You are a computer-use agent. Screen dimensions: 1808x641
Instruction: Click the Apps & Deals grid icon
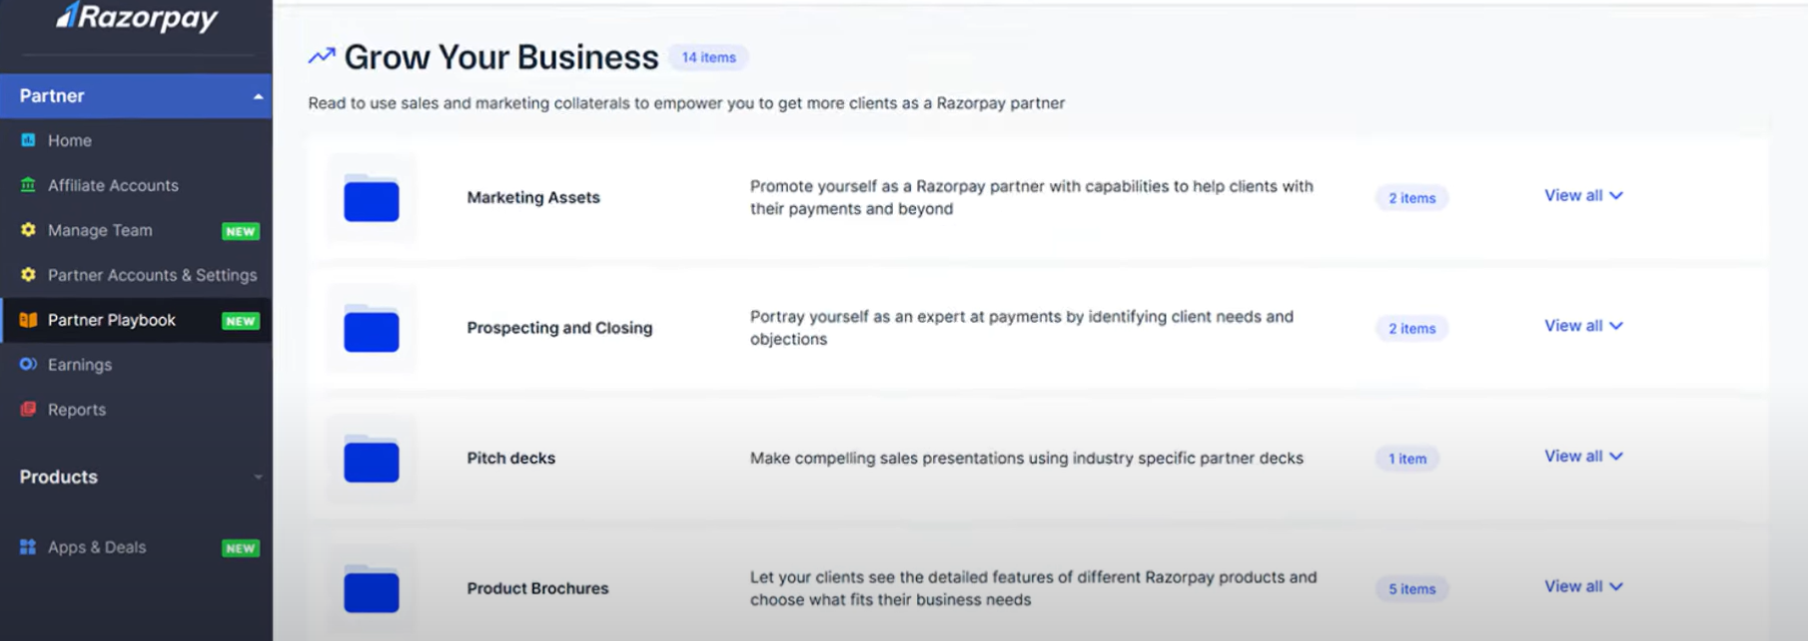click(28, 547)
